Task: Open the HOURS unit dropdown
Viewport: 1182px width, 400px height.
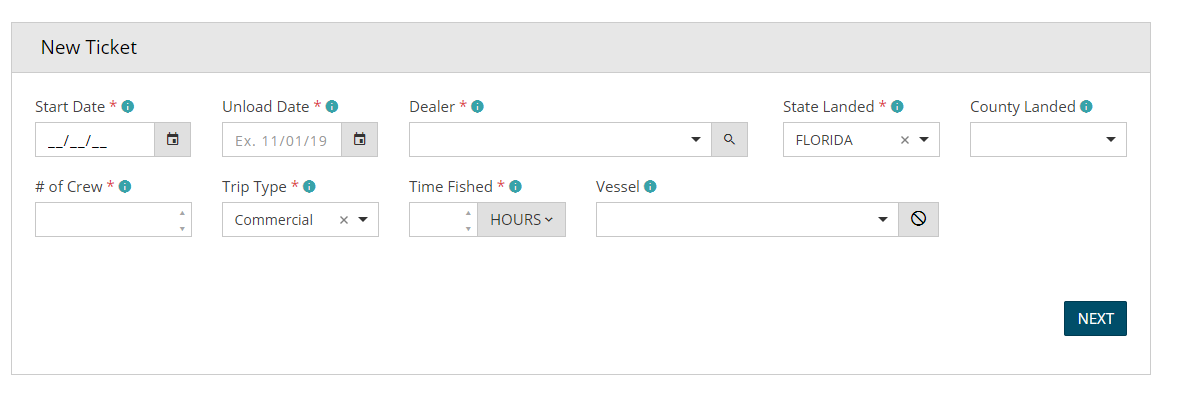Action: (x=521, y=220)
